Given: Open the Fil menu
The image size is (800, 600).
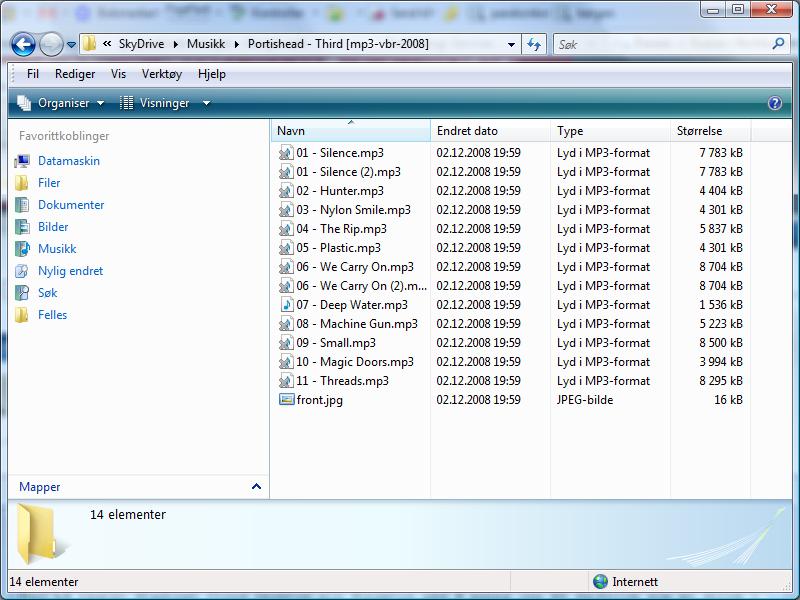Looking at the screenshot, I should (33, 74).
